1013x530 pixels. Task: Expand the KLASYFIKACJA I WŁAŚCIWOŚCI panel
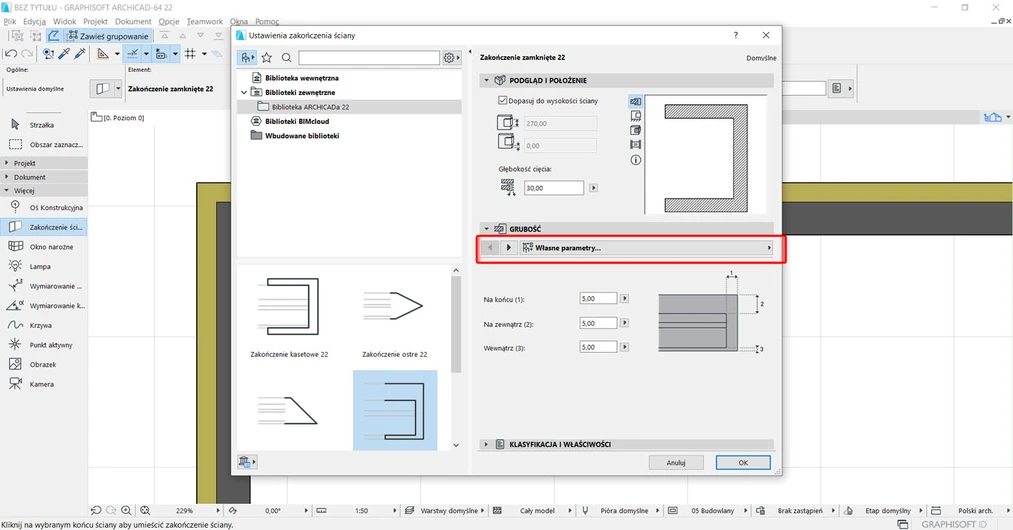pos(486,445)
